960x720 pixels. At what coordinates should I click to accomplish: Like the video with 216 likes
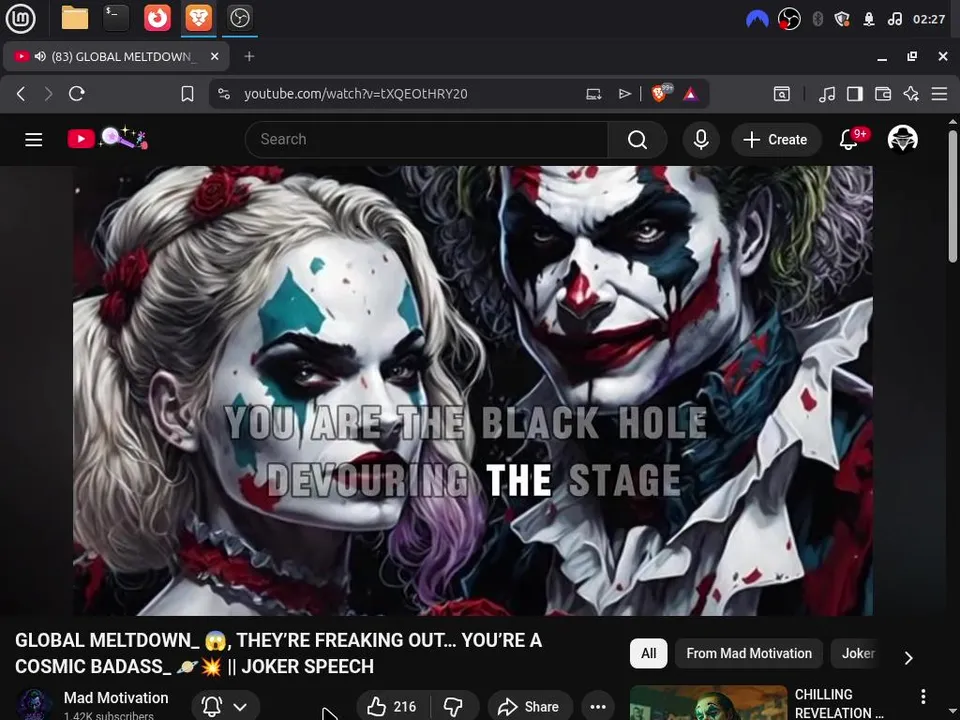393,707
